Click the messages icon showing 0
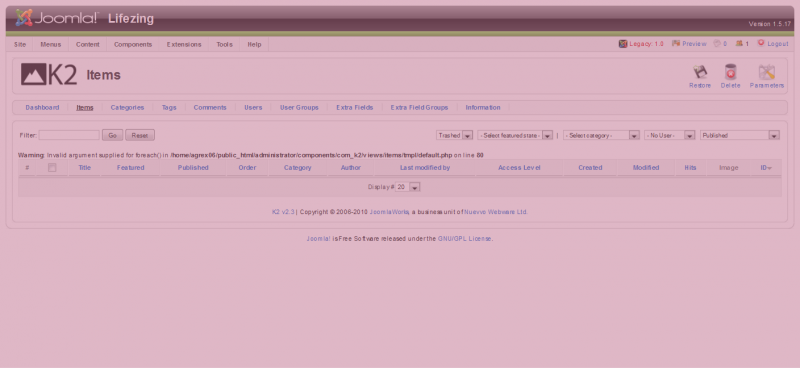Screen dimensions: 800x368 point(717,44)
